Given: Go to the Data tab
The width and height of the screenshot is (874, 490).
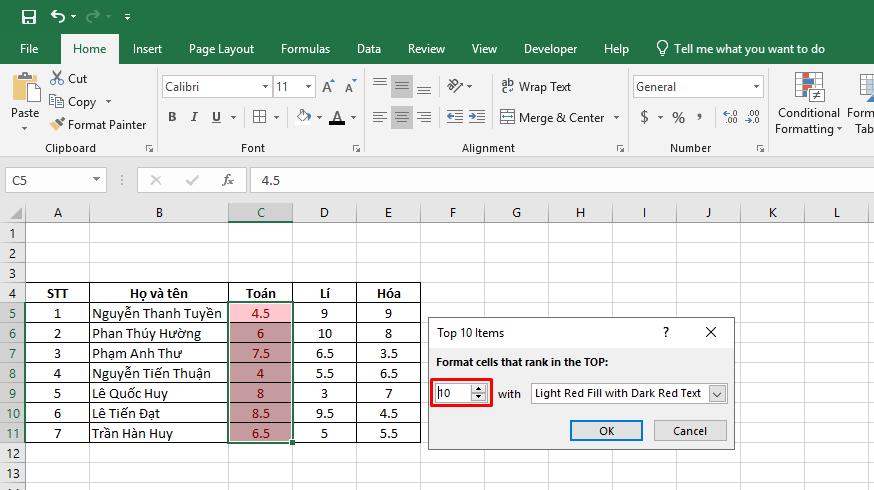Looking at the screenshot, I should (369, 49).
